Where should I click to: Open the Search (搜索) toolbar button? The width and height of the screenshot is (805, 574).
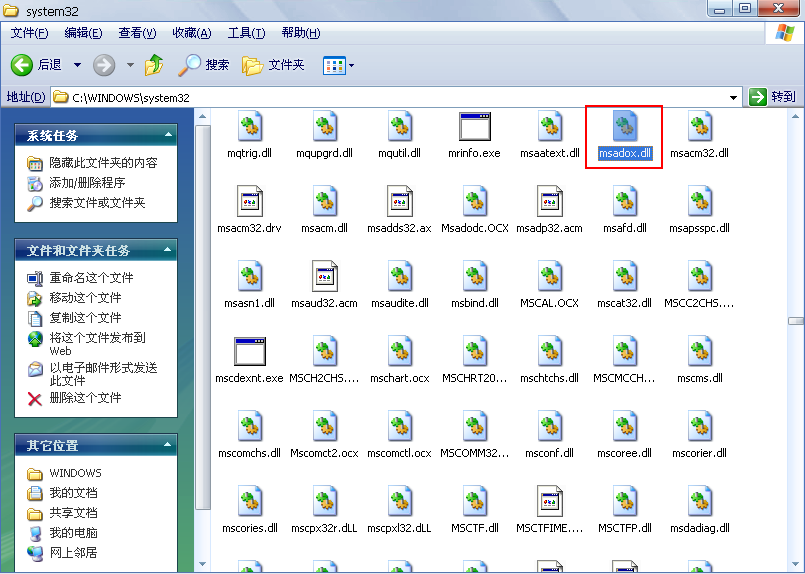204,65
